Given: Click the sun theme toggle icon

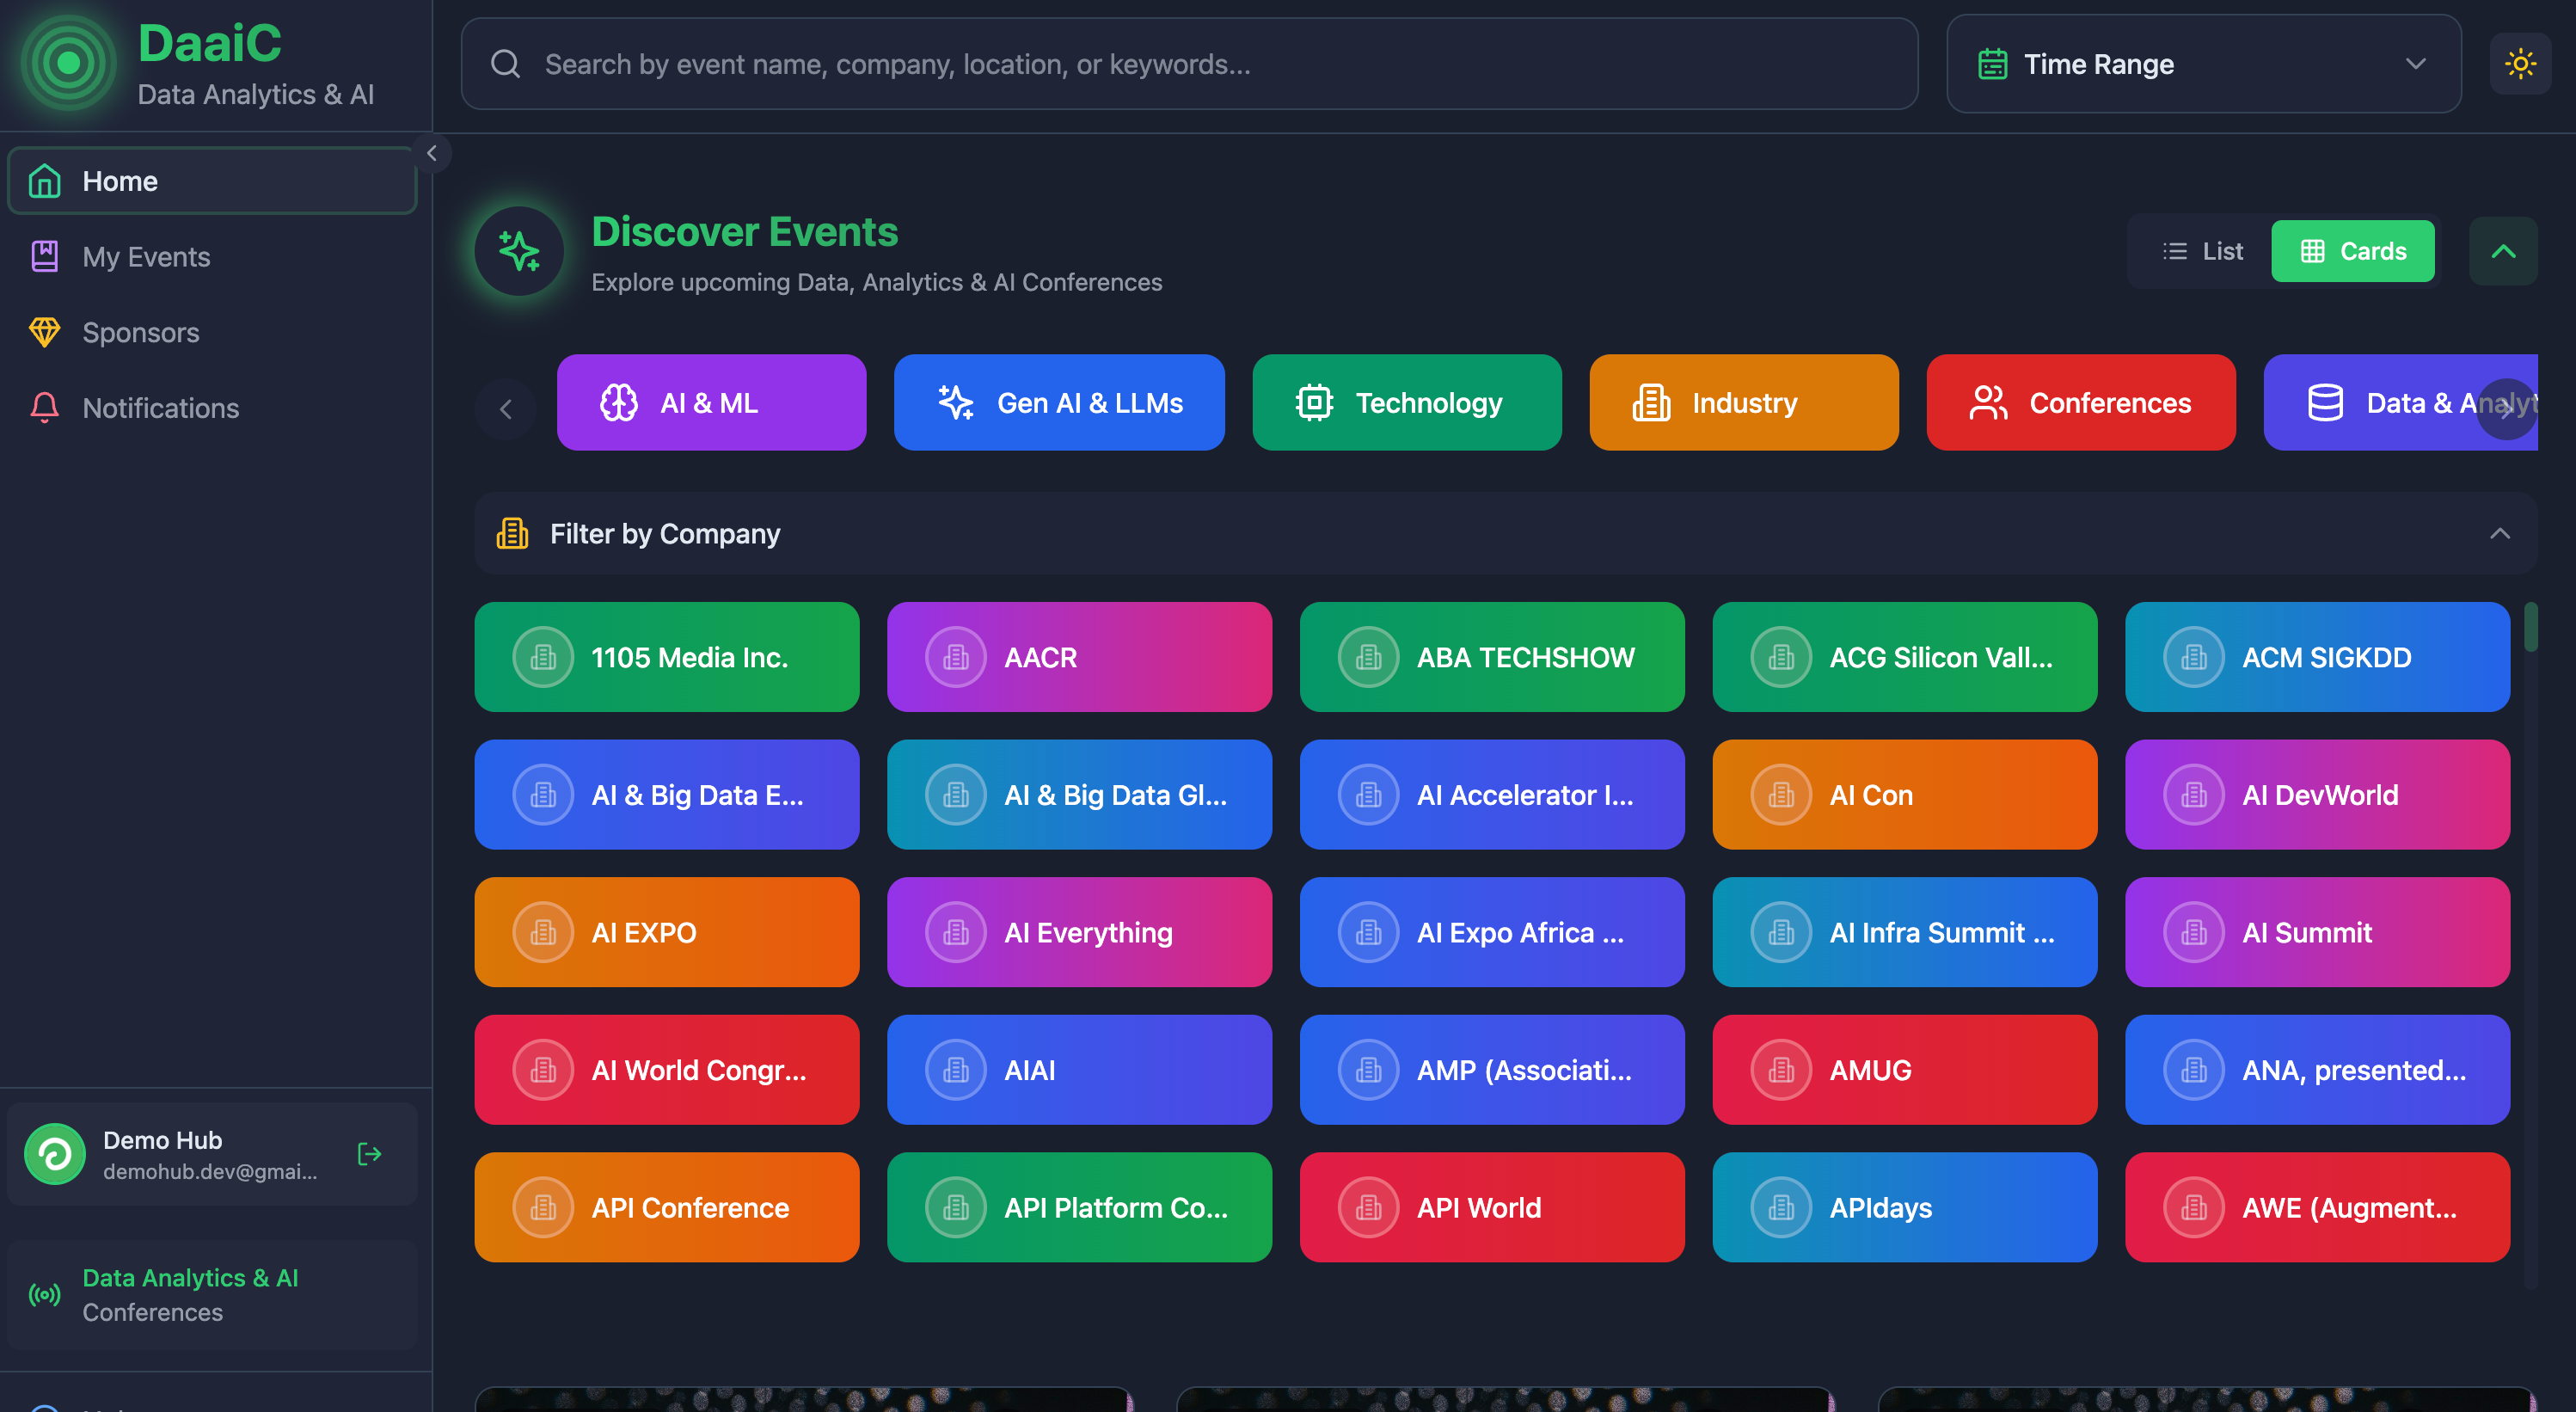Looking at the screenshot, I should (2519, 64).
